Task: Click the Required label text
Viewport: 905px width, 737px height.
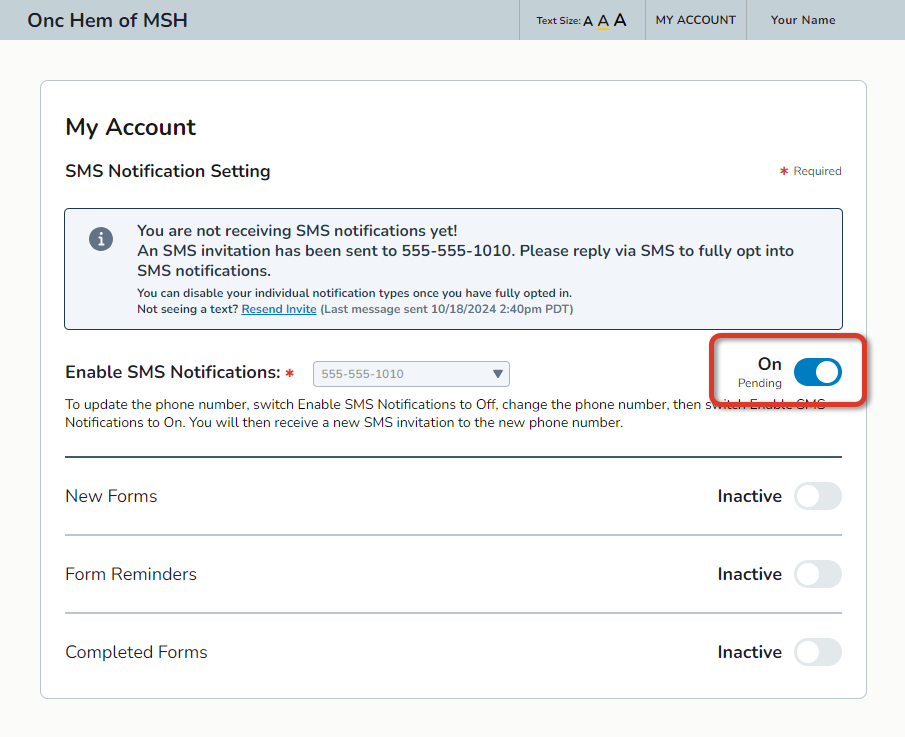Action: (817, 171)
